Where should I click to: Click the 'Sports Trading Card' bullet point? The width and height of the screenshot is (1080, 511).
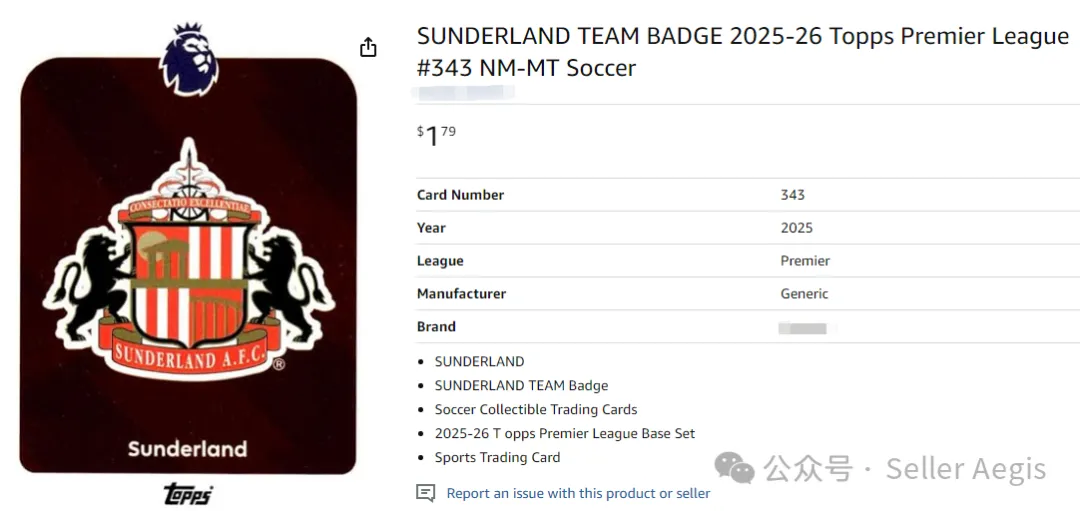(497, 457)
